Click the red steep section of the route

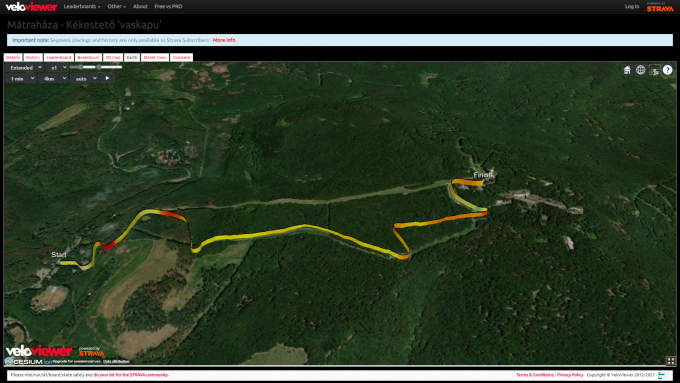109,245
